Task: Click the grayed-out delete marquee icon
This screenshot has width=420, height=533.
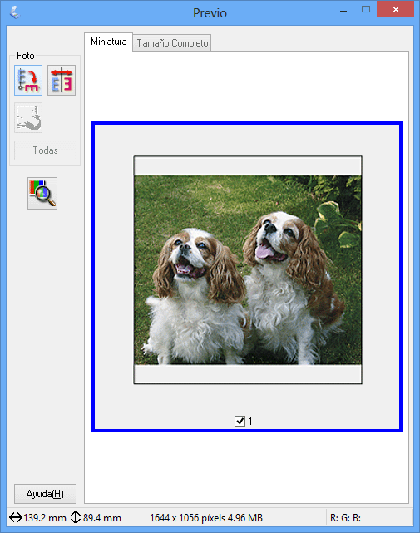Action: click(x=28, y=118)
